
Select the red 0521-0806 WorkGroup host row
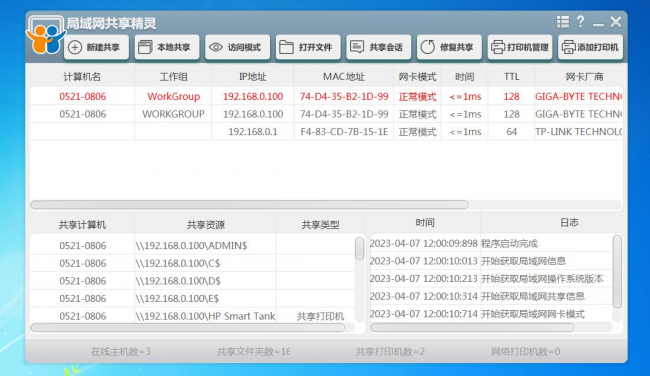(326, 97)
